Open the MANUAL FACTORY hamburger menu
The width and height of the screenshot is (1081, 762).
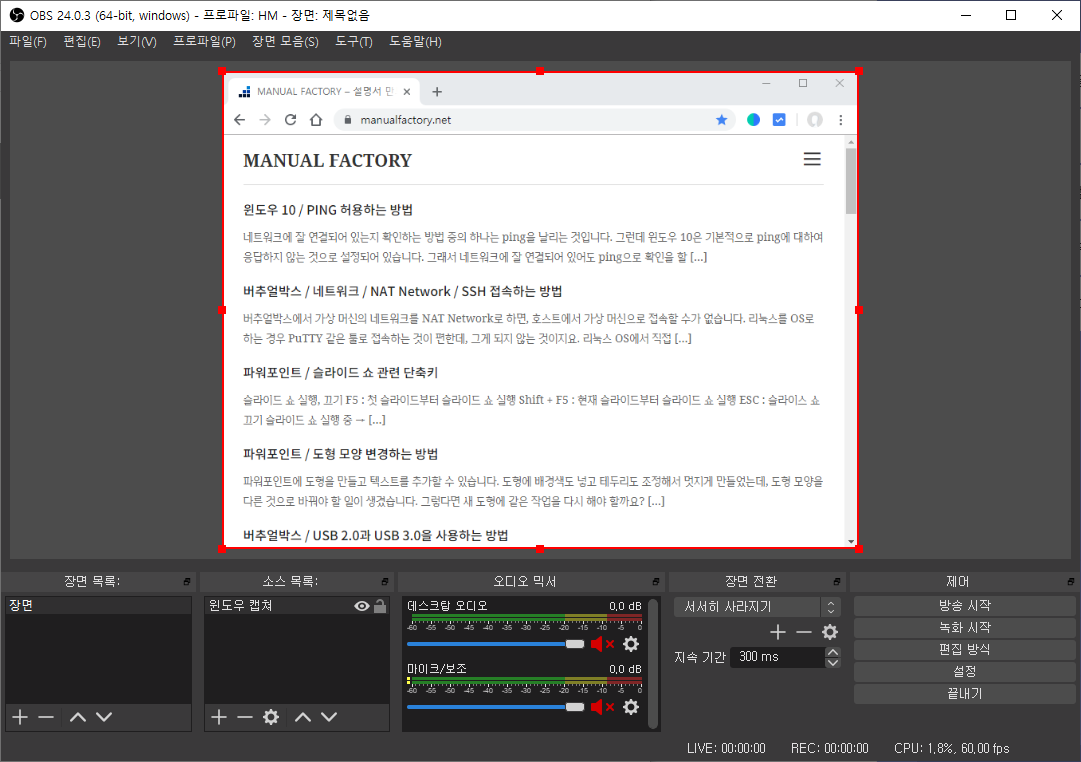tap(812, 159)
